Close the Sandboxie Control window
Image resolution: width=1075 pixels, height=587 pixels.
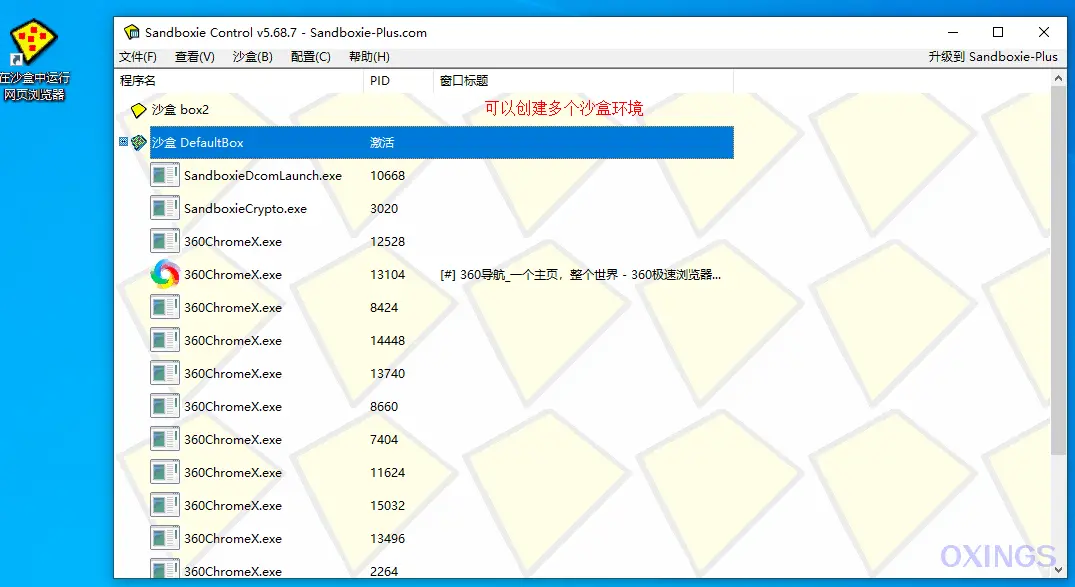click(1043, 32)
